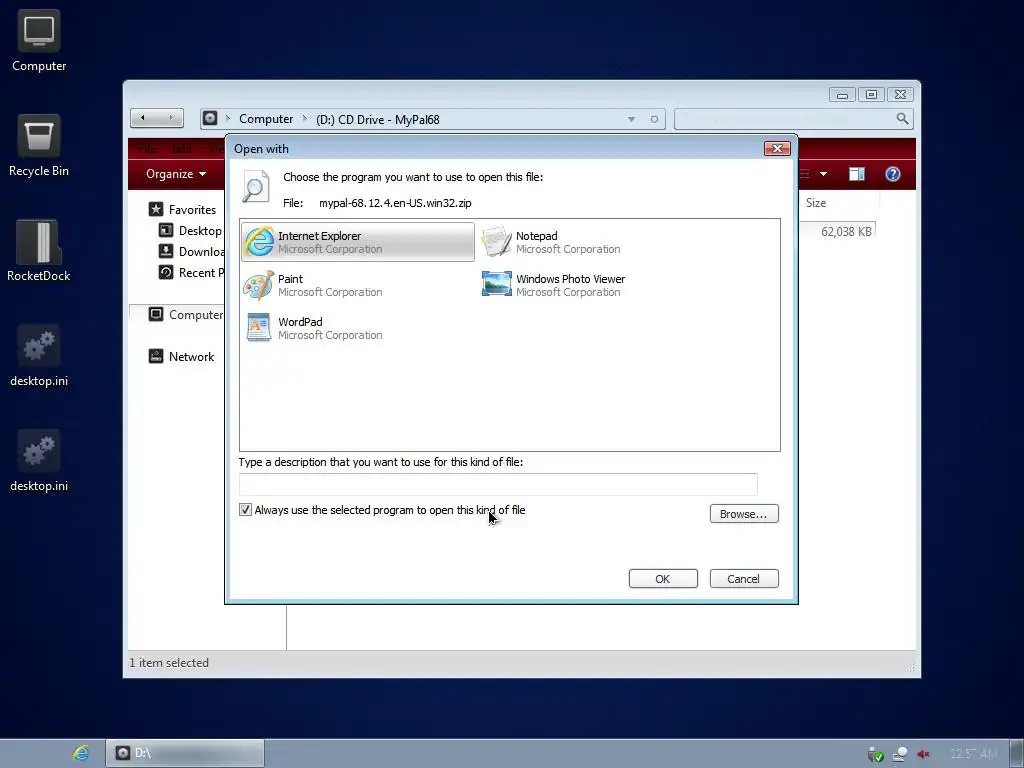Click the taskbar clock
This screenshot has width=1024, height=768.
tap(974, 754)
